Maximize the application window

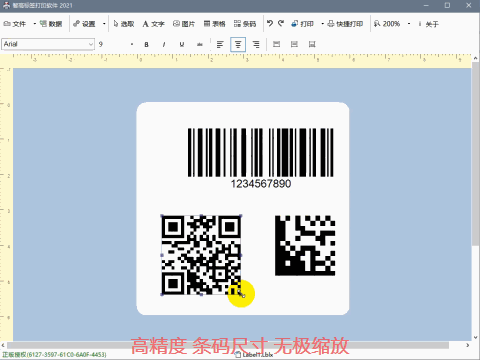click(447, 5)
